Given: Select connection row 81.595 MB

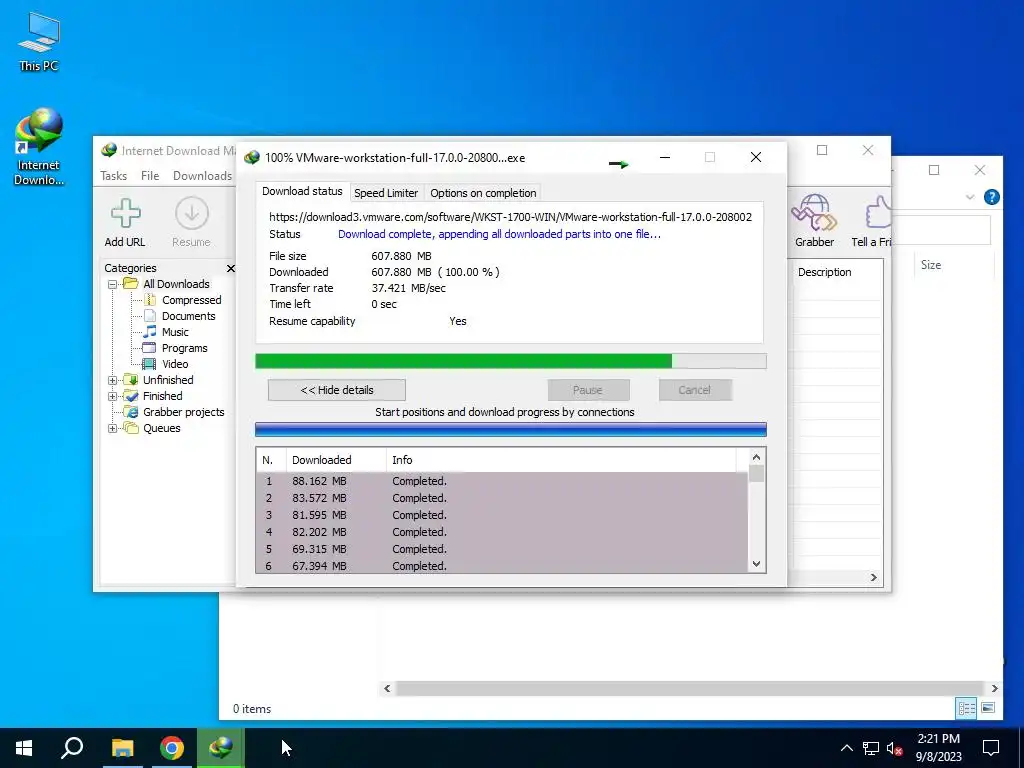Looking at the screenshot, I should [x=502, y=515].
